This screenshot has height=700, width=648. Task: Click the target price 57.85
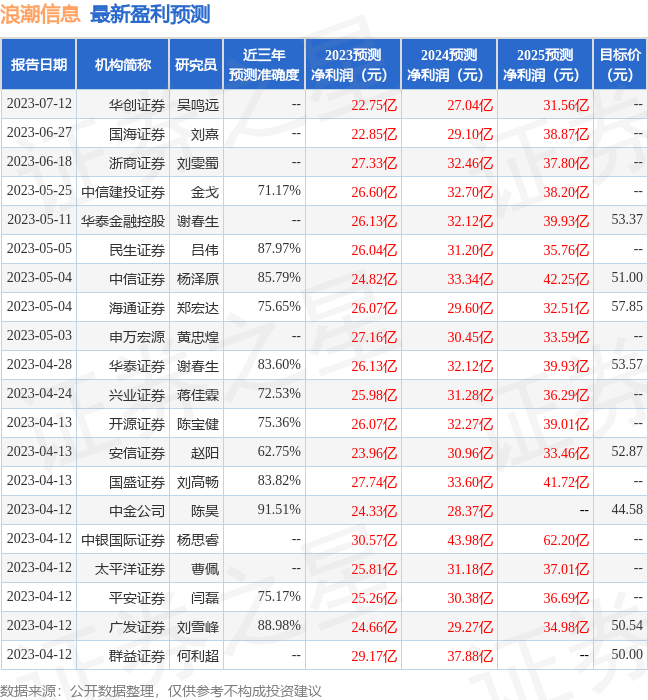627,307
